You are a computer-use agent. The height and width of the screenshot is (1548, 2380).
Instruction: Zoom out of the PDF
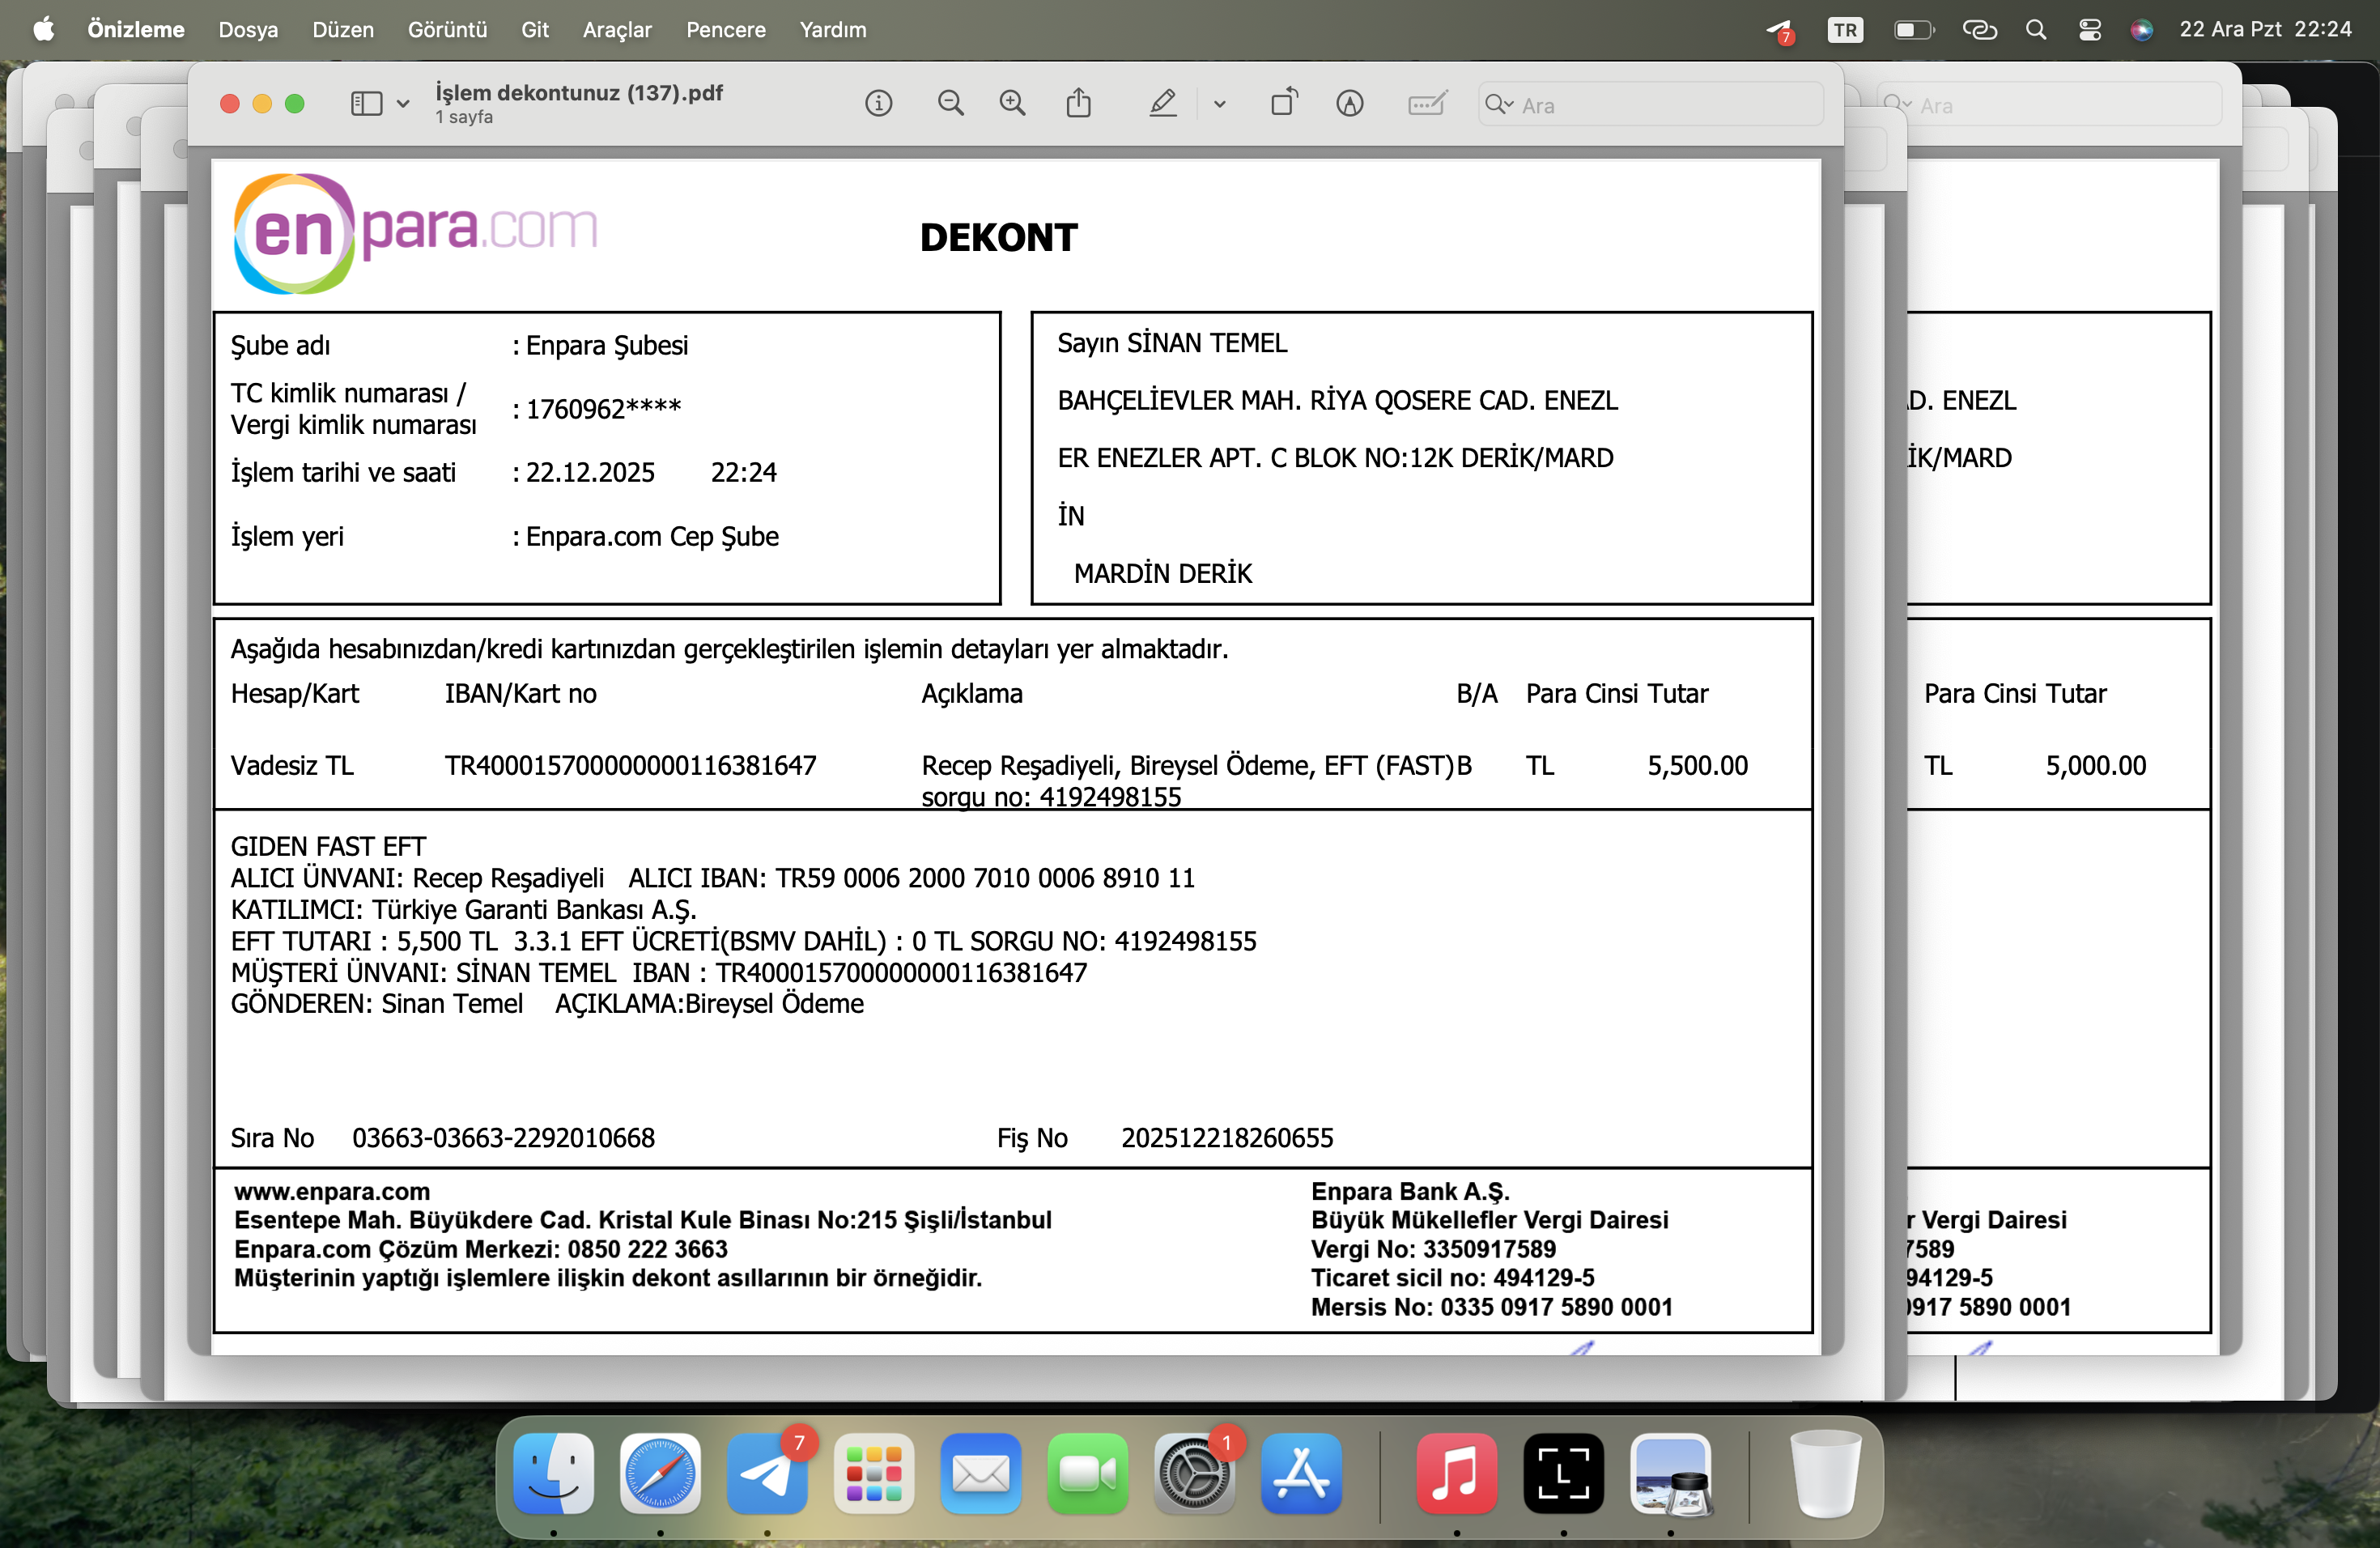[950, 103]
